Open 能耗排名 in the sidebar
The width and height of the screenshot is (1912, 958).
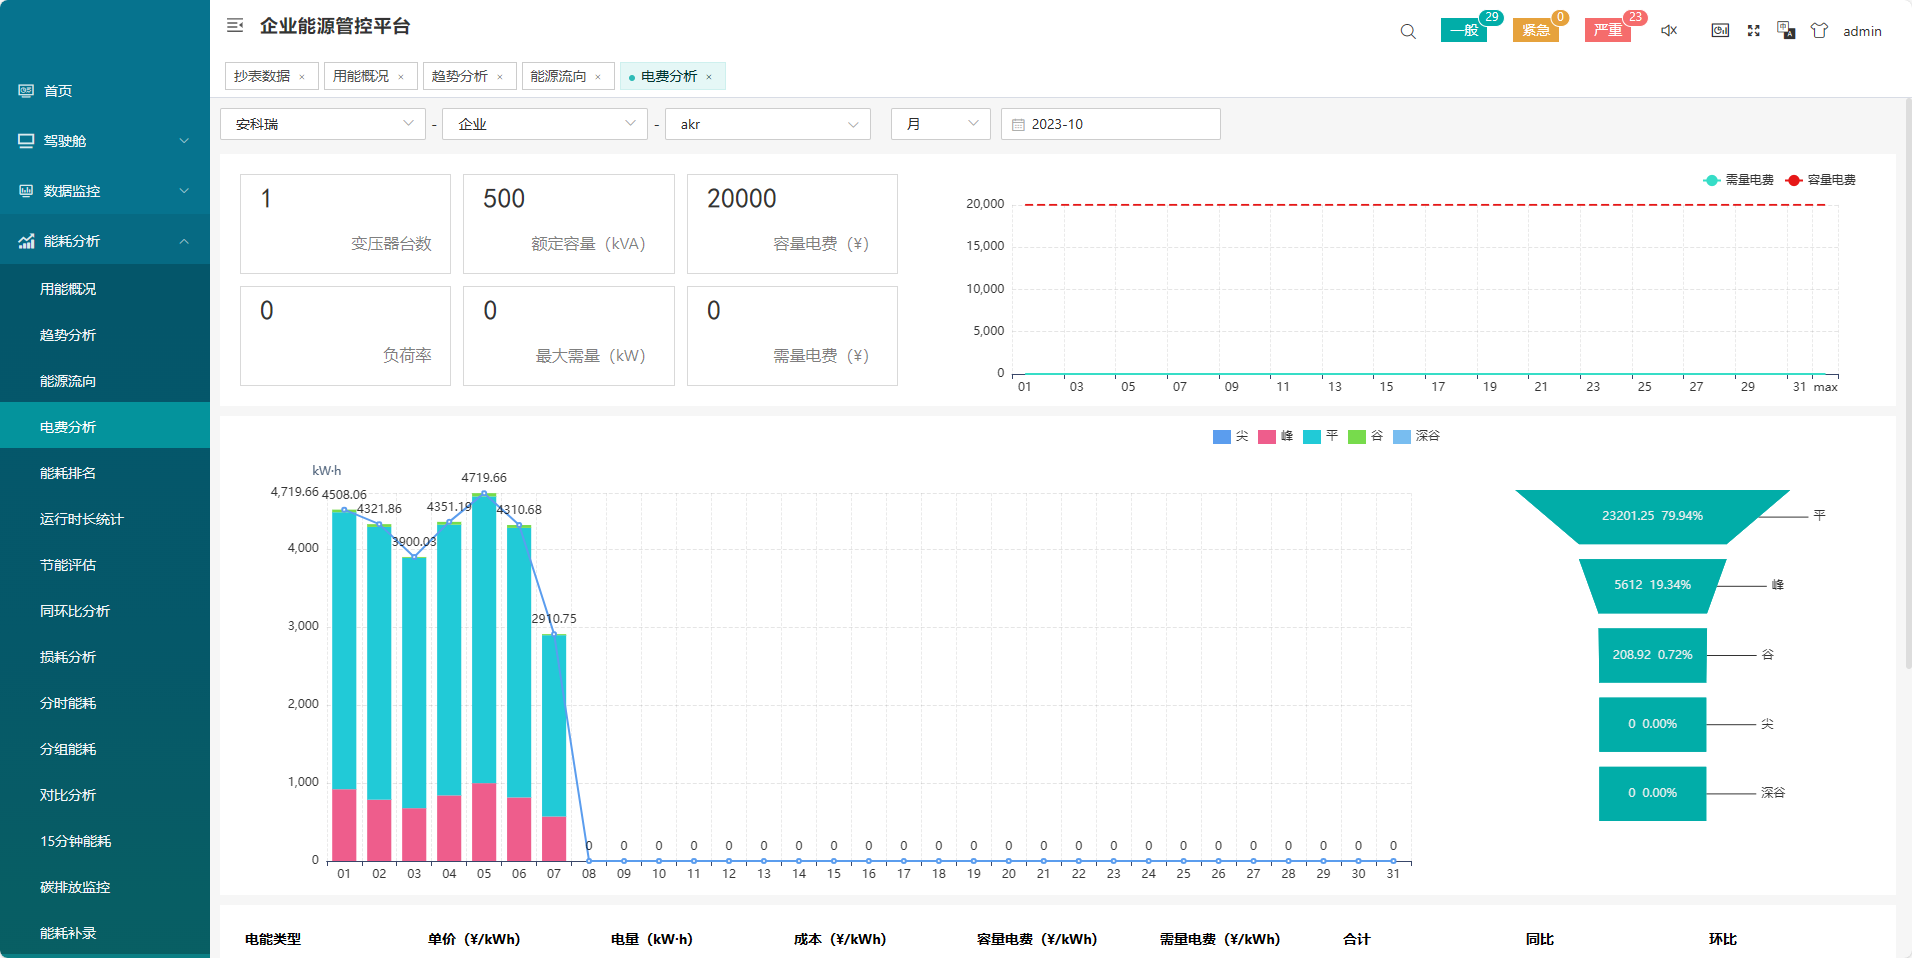click(68, 473)
